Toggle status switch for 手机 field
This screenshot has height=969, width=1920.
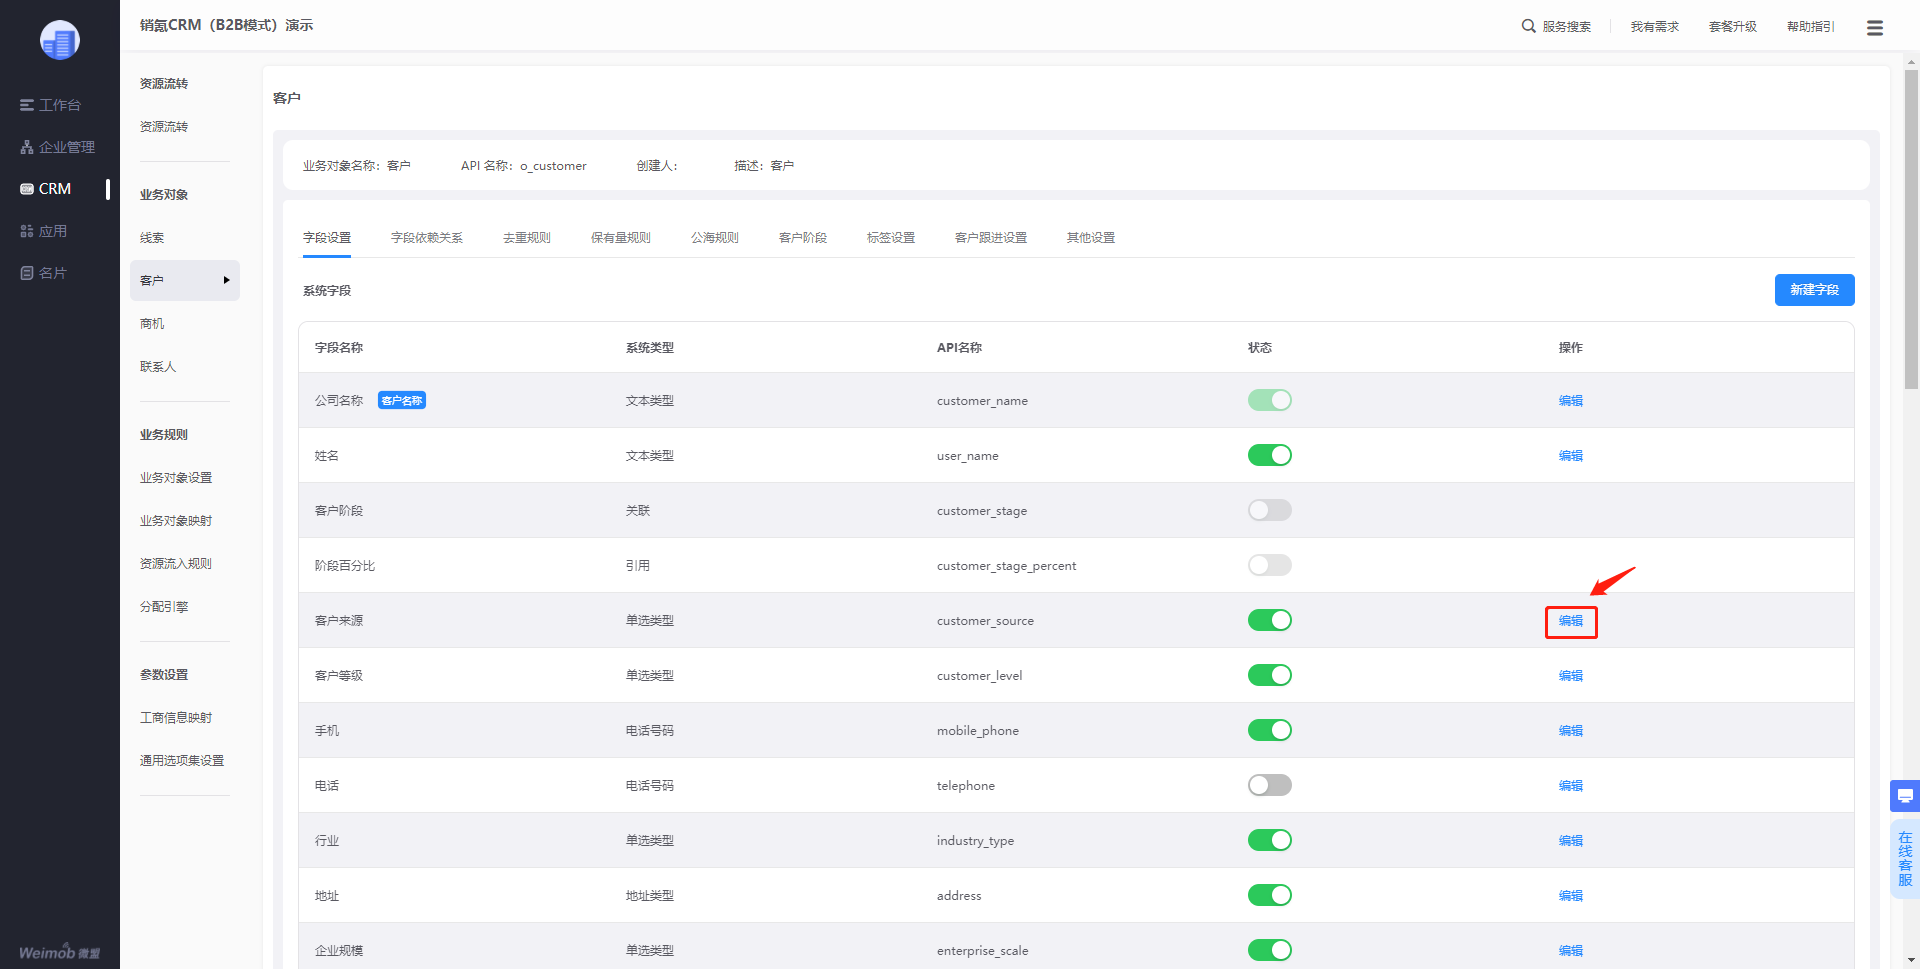click(x=1270, y=730)
